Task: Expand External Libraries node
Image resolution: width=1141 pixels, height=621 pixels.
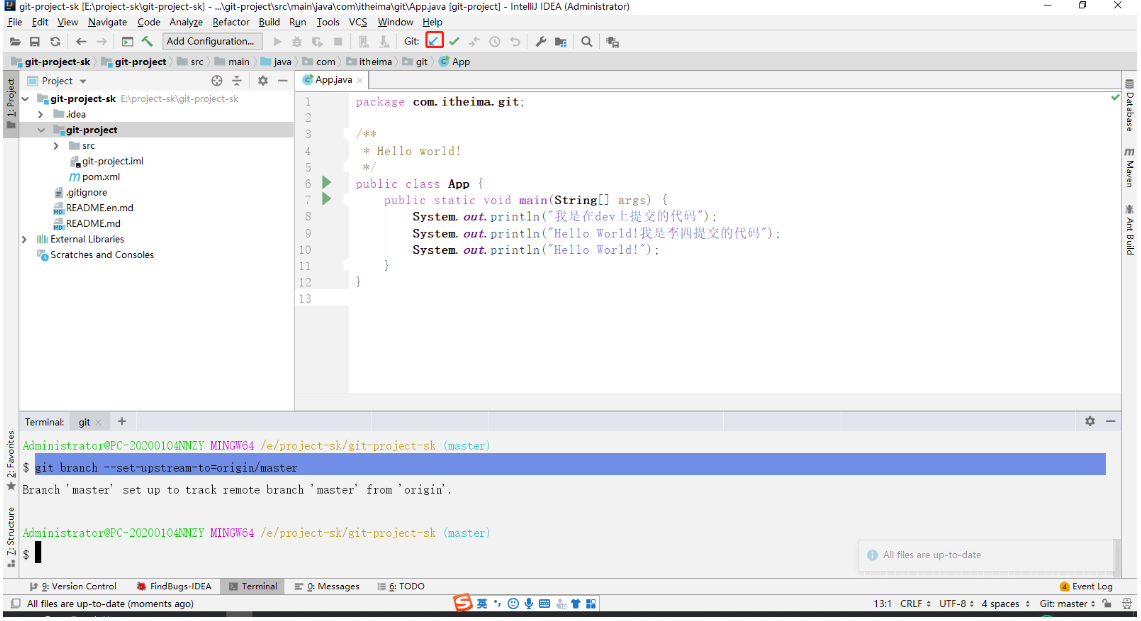Action: point(25,240)
